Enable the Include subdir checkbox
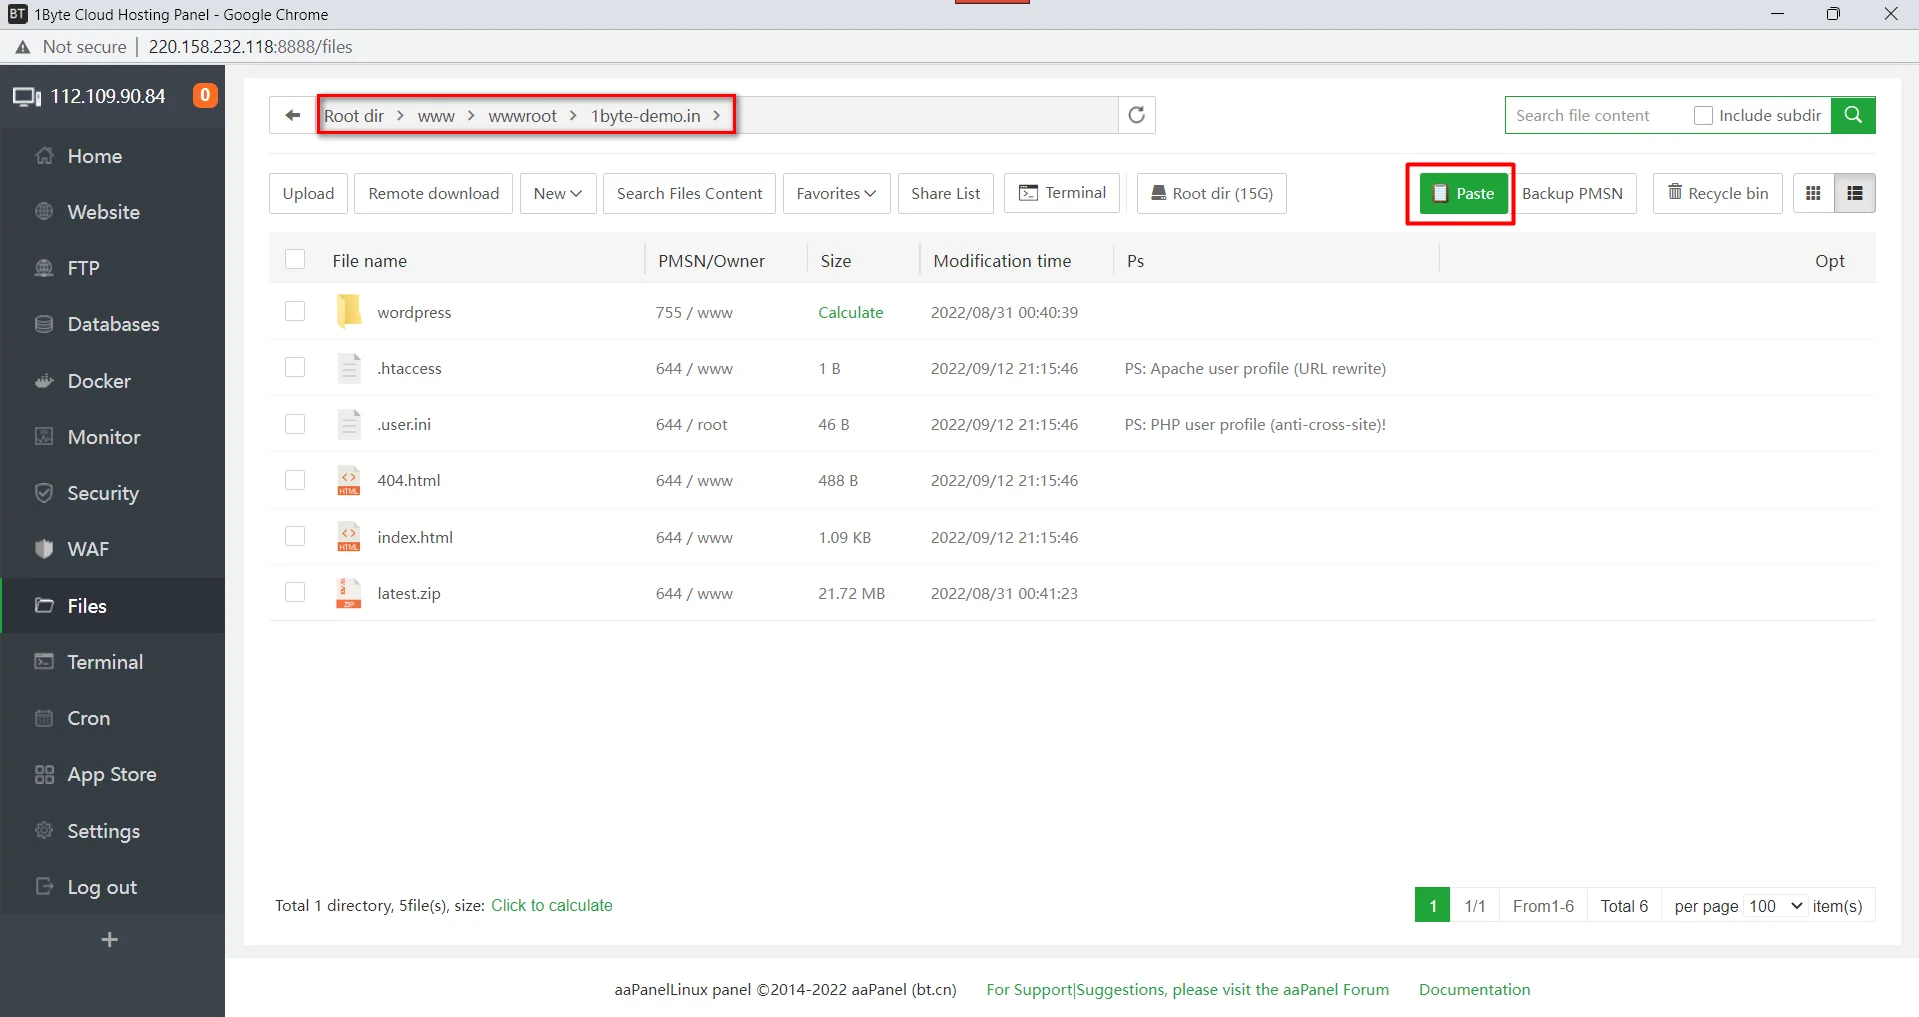Screen dimensions: 1919x1017 (x=1701, y=114)
